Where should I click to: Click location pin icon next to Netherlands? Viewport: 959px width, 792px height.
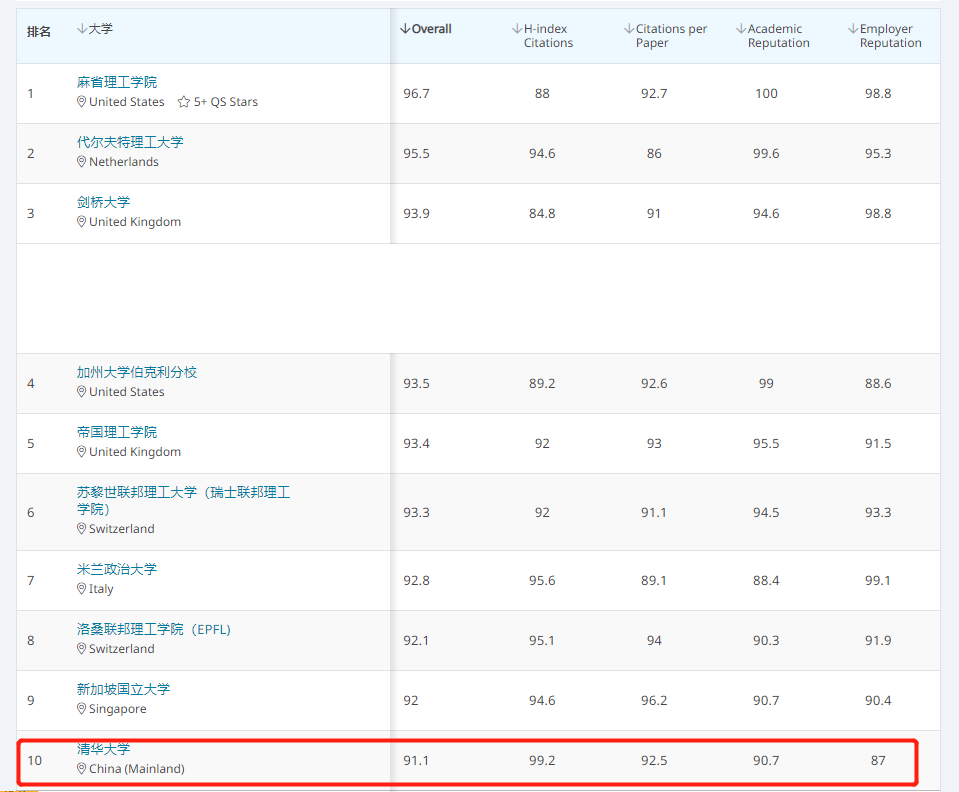coord(81,161)
